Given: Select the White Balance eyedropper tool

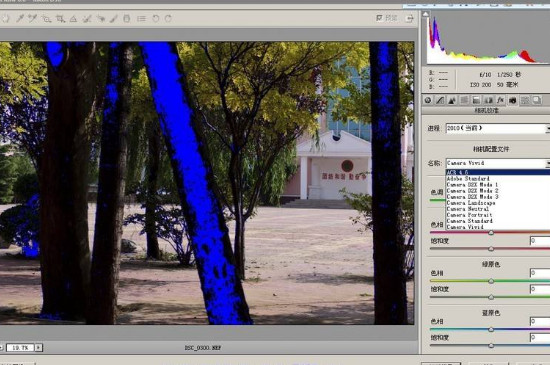Looking at the screenshot, I should tap(20, 18).
